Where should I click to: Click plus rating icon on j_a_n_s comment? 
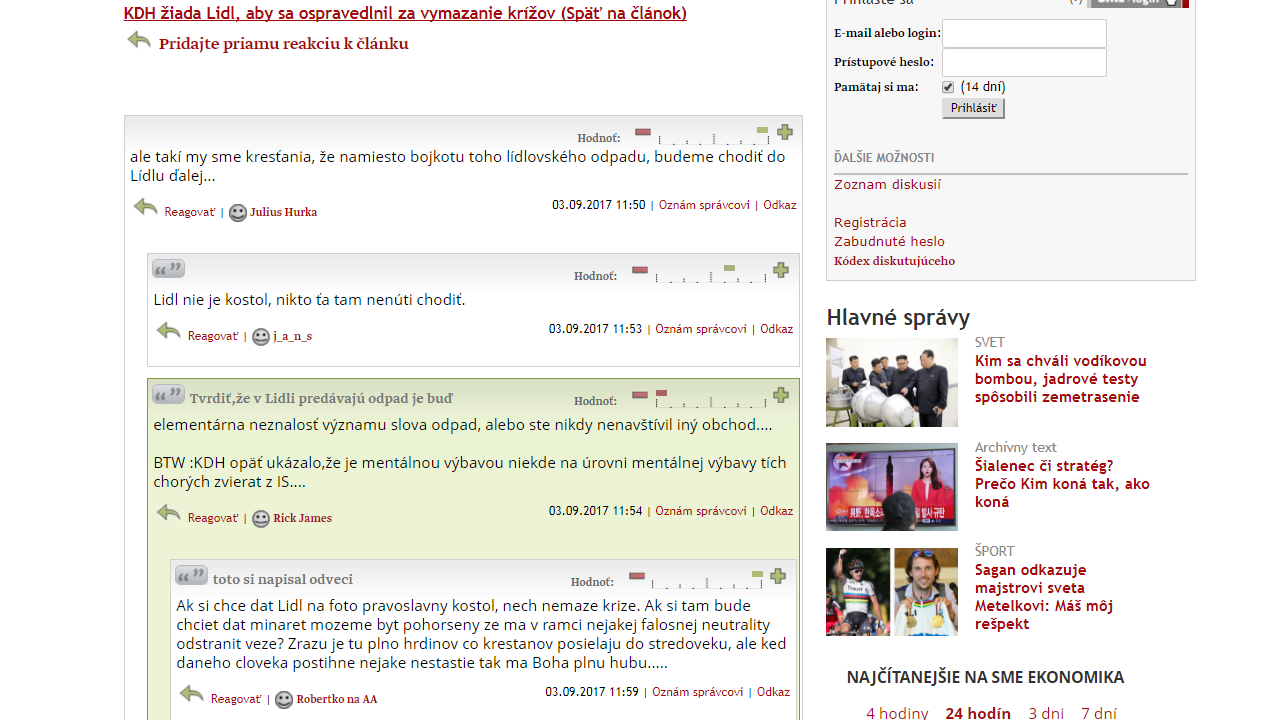(781, 270)
